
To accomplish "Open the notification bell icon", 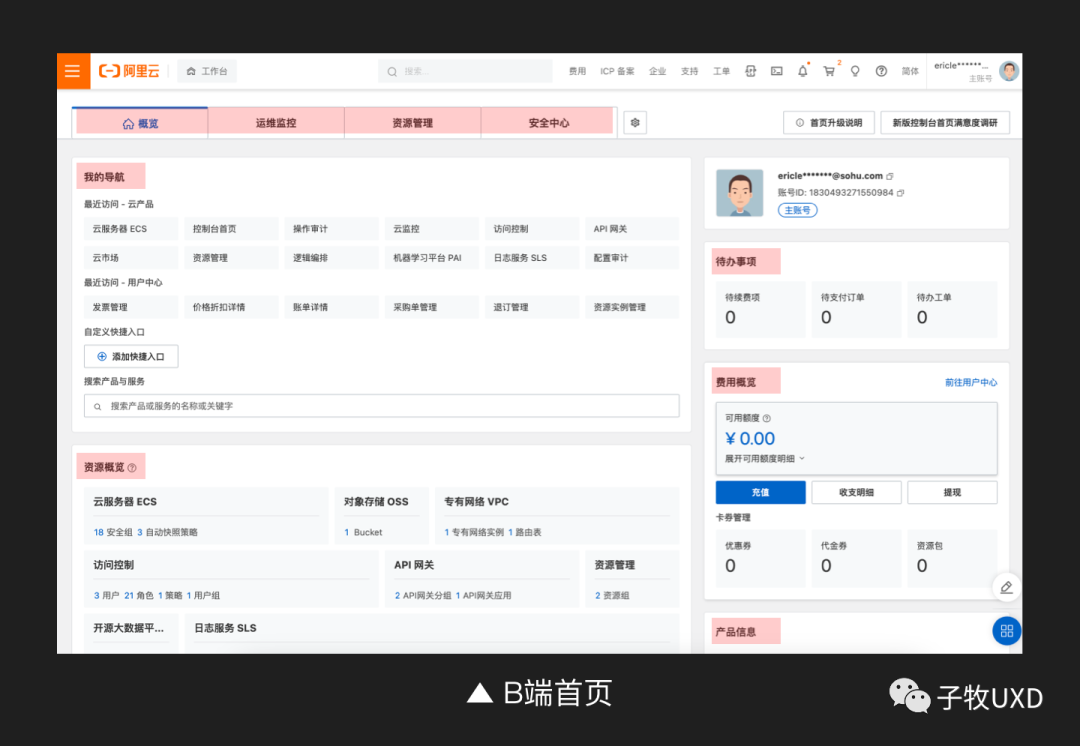I will coord(802,71).
